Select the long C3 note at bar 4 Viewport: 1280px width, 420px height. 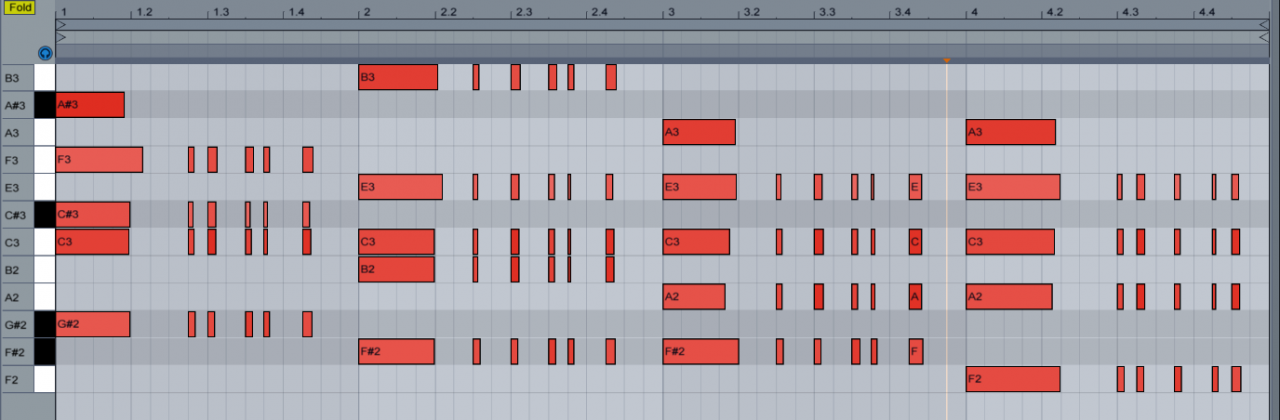[1010, 242]
